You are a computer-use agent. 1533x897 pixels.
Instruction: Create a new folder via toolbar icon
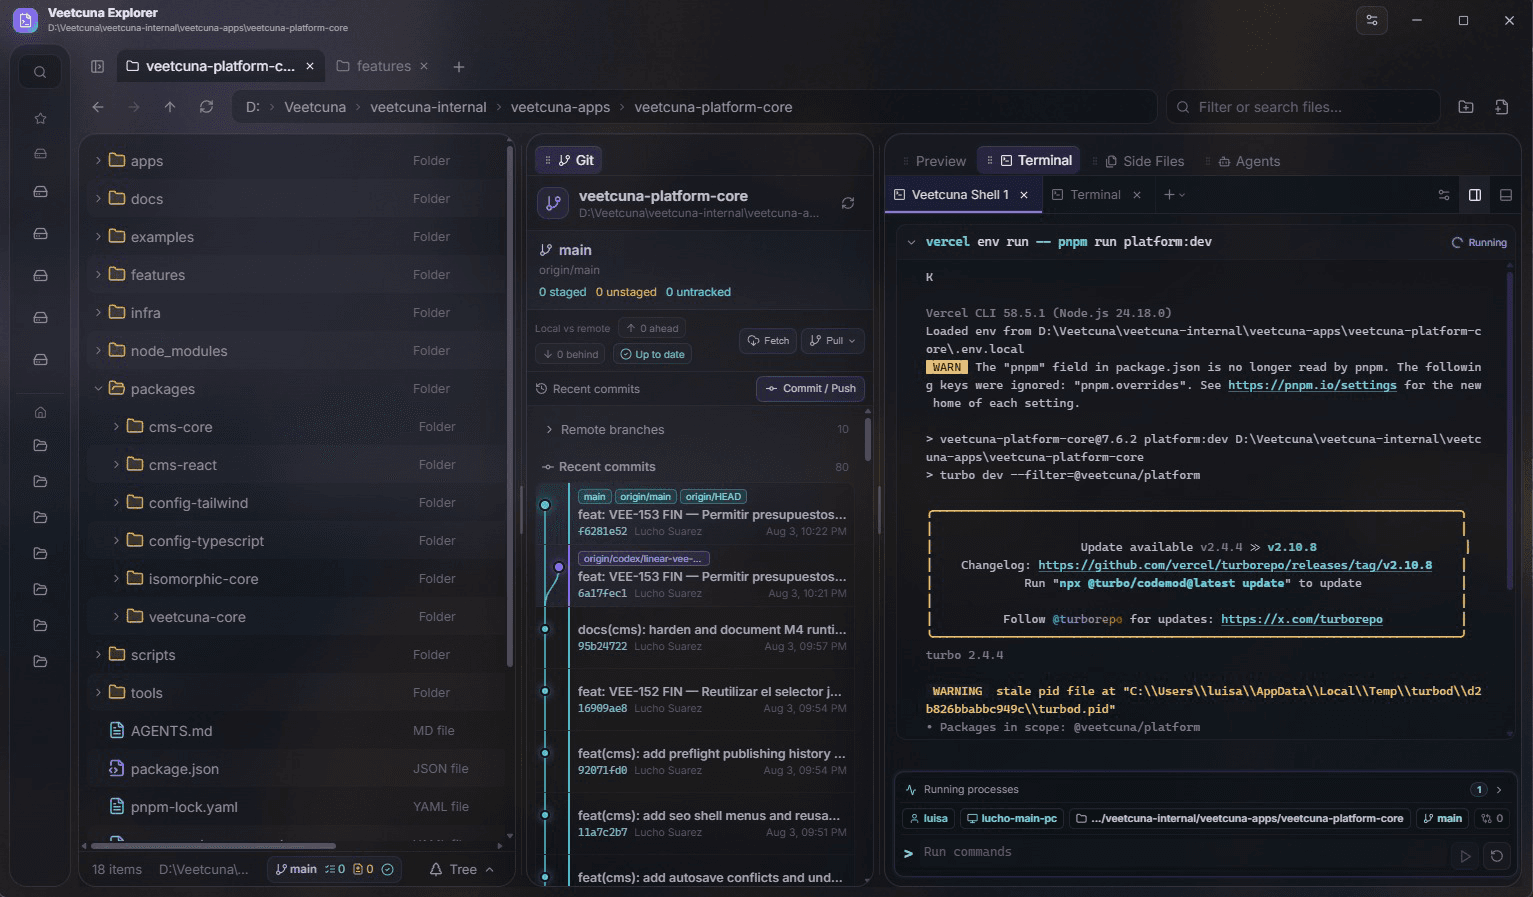pyautogui.click(x=1466, y=107)
